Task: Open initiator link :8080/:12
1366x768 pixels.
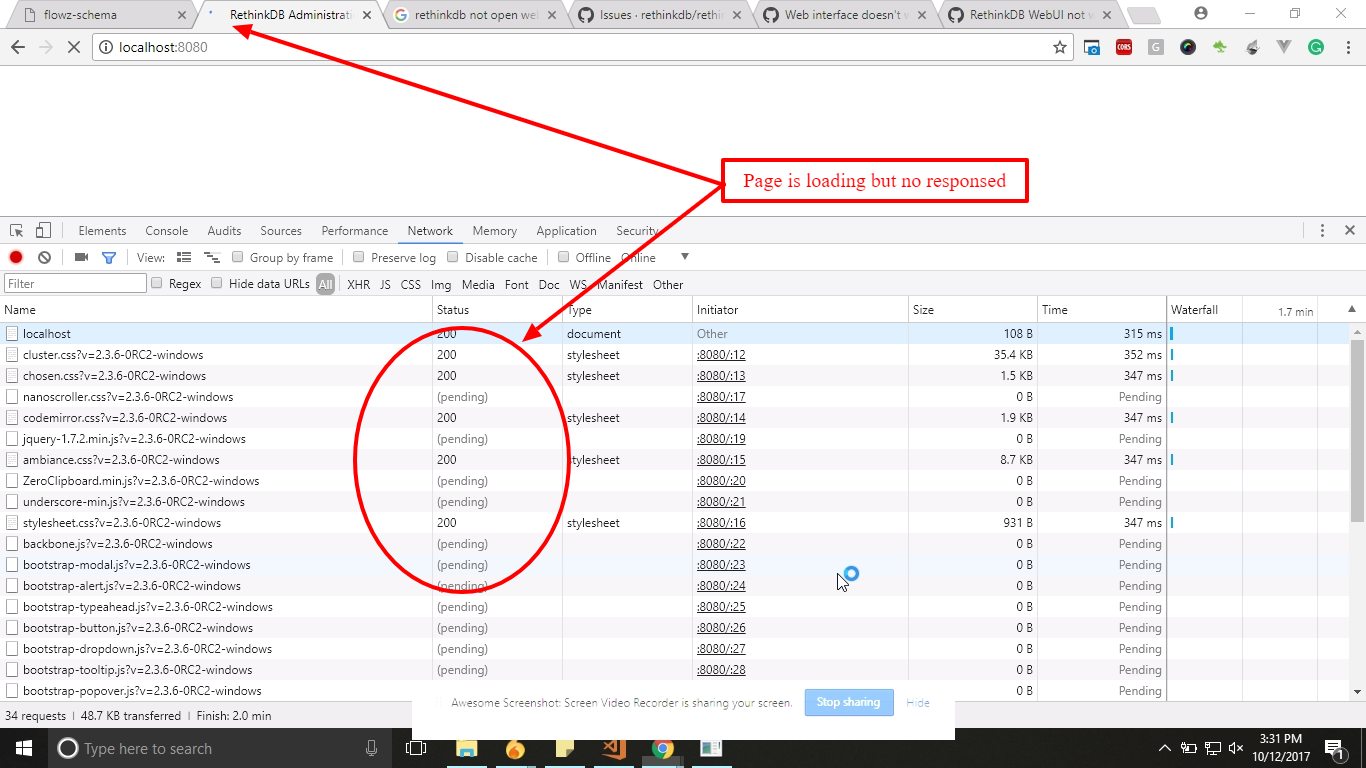Action: 721,355
